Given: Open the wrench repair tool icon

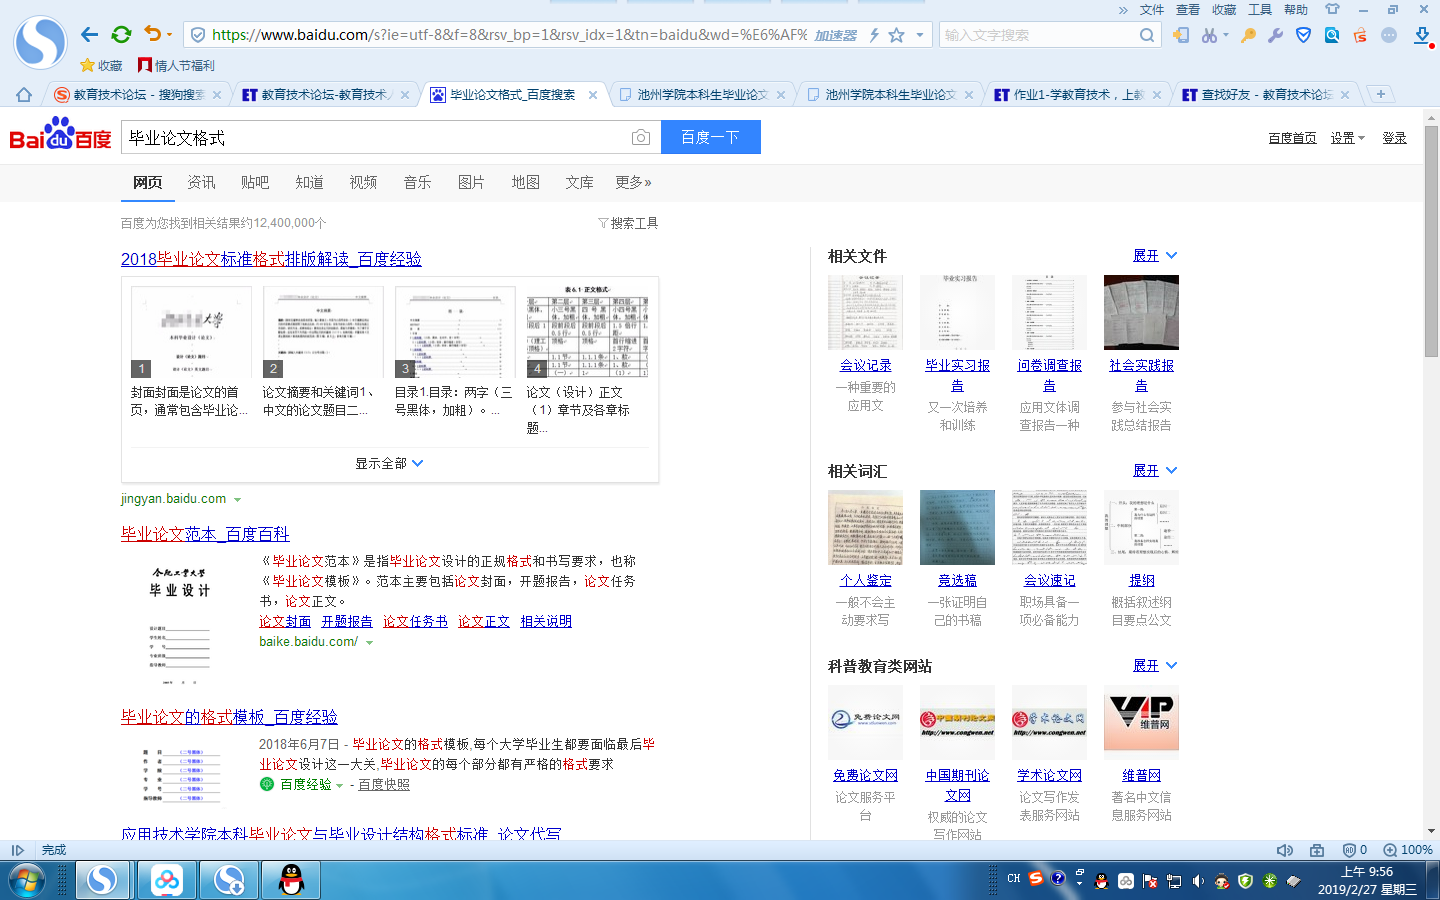Looking at the screenshot, I should click(x=1275, y=35).
